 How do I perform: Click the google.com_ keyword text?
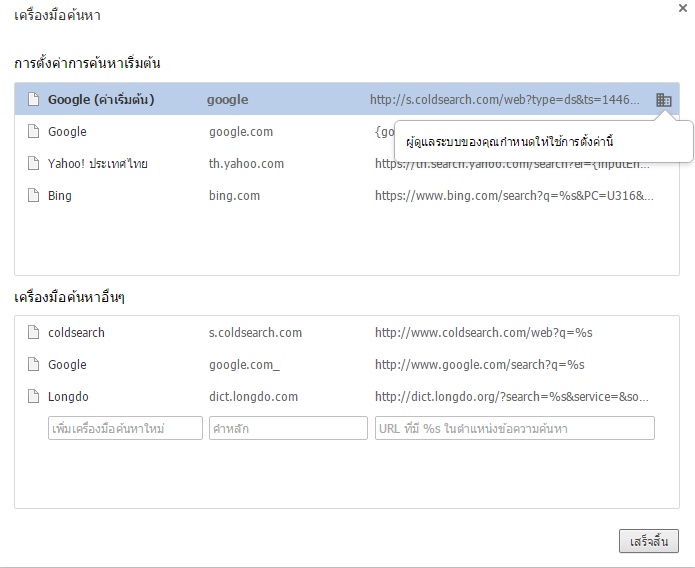click(244, 365)
